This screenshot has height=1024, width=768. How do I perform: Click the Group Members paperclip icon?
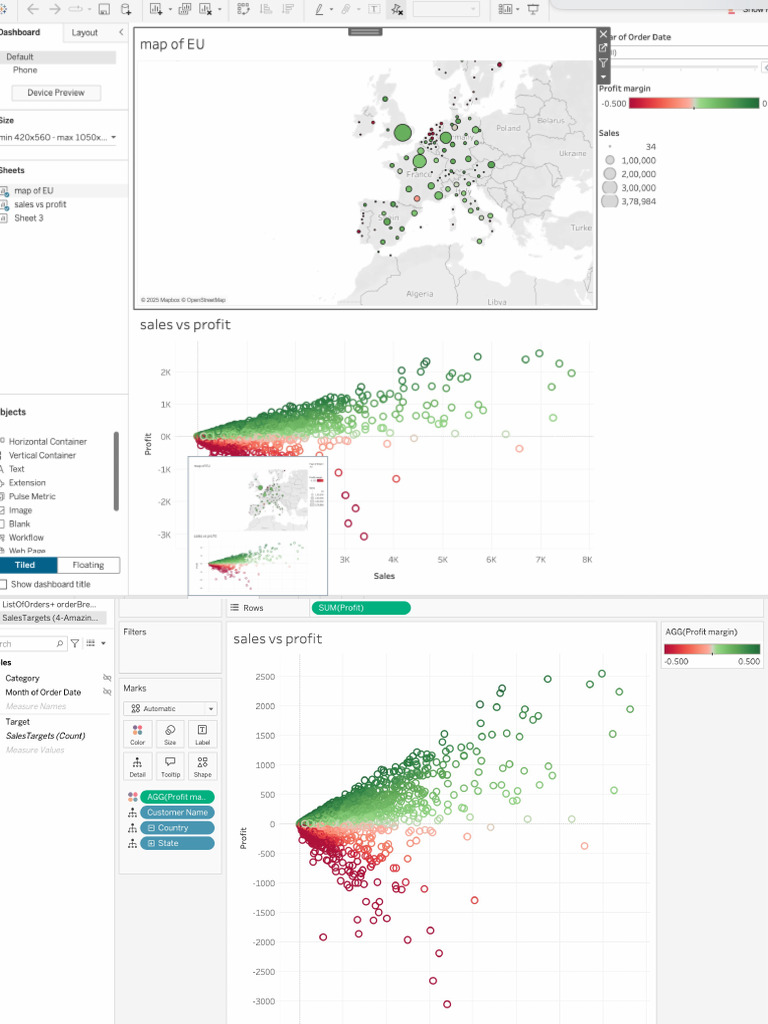point(346,9)
